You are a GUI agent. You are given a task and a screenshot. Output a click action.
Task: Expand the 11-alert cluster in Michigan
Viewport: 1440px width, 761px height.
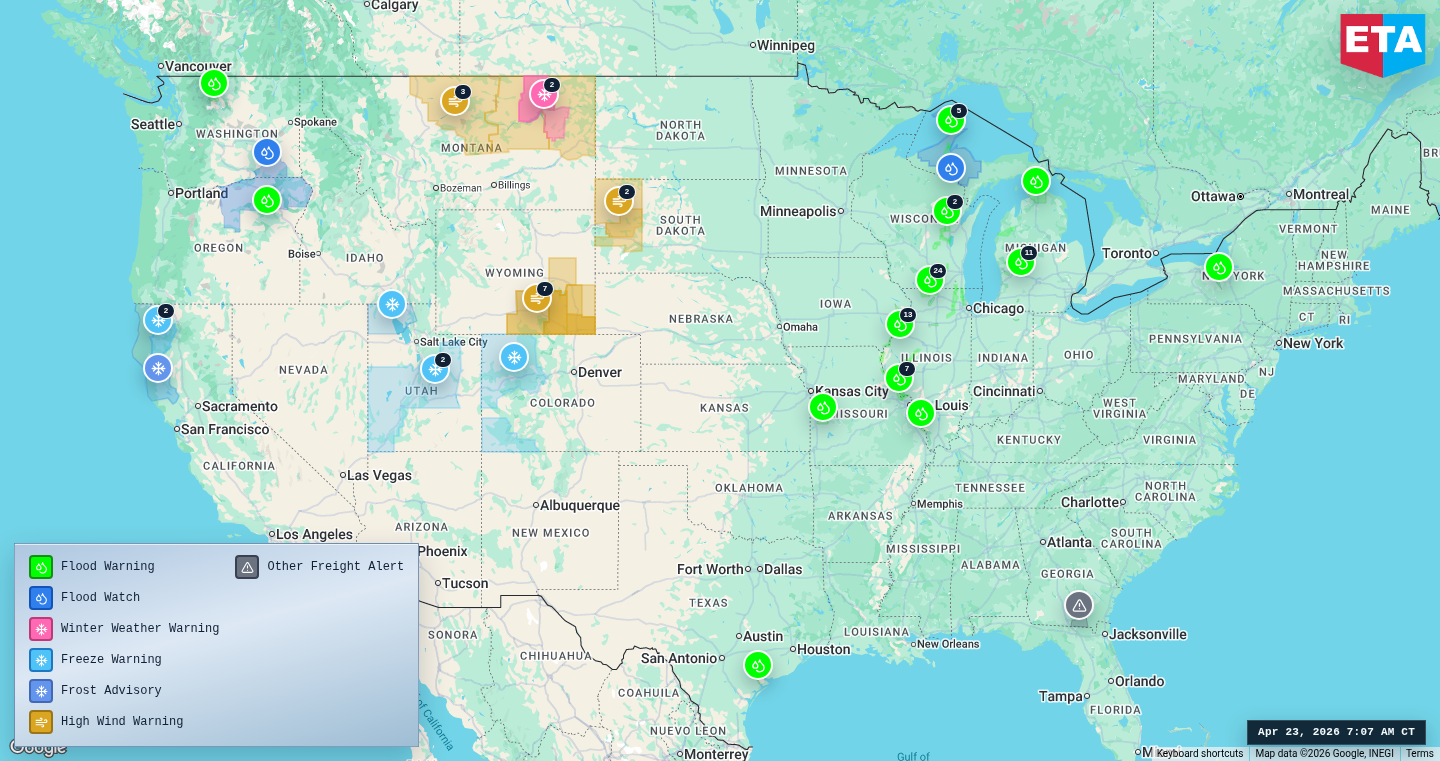click(1020, 262)
